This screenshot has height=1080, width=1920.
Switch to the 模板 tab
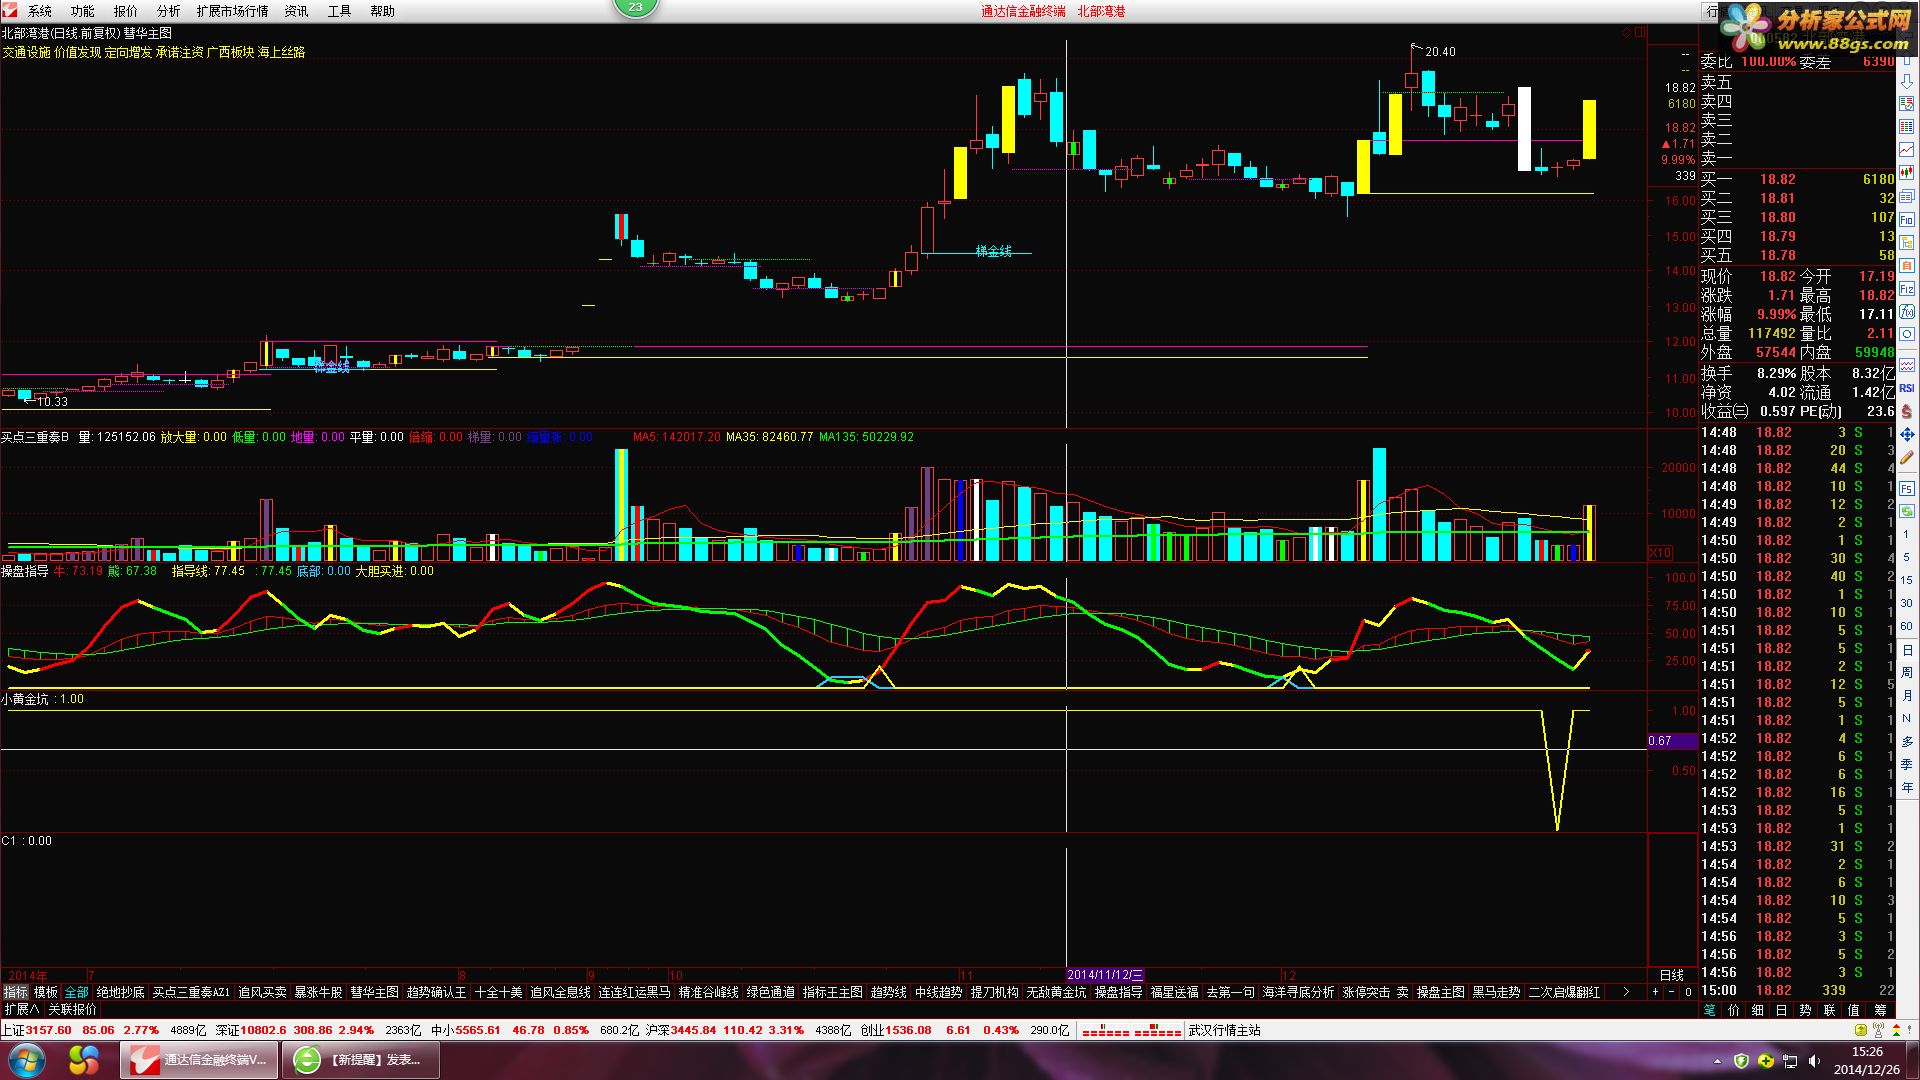coord(46,992)
